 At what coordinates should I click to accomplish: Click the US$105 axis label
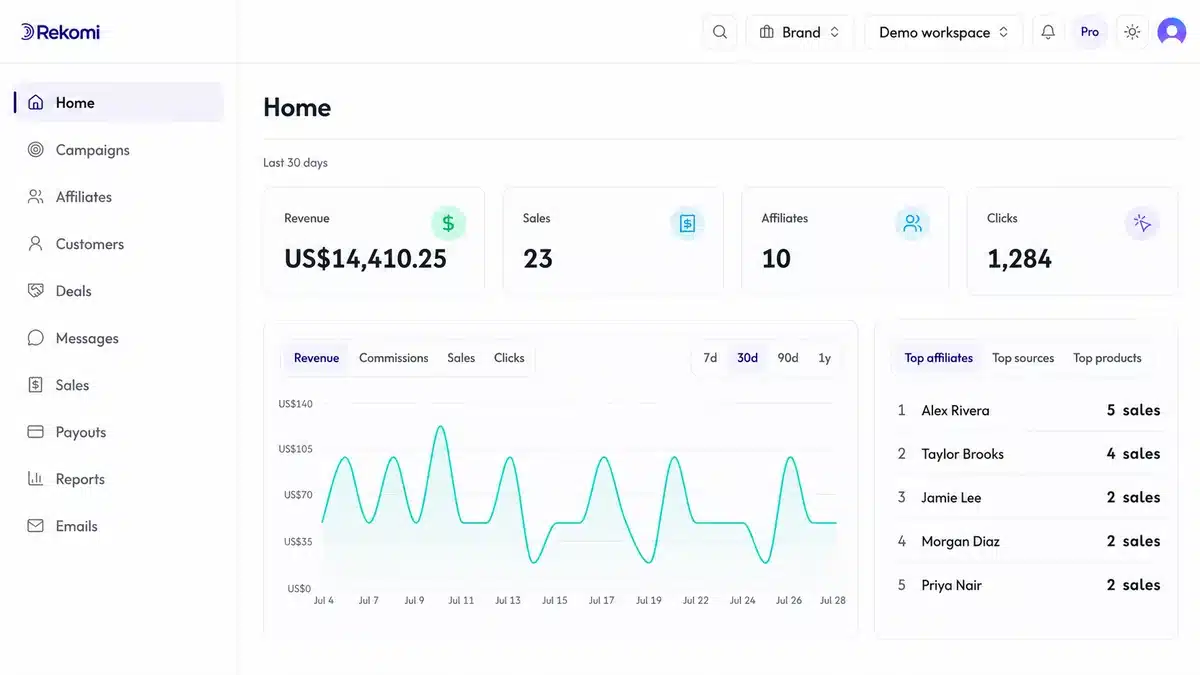coord(295,449)
